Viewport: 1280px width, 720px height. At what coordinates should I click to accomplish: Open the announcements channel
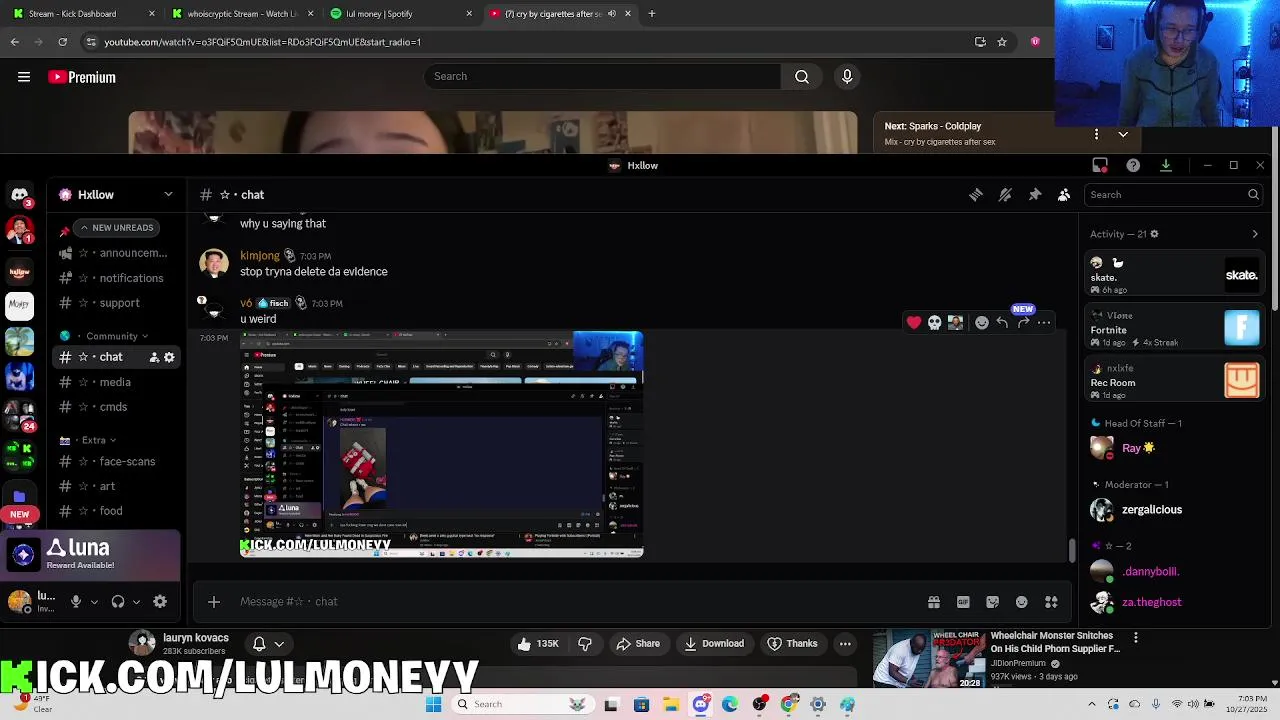tap(116, 253)
